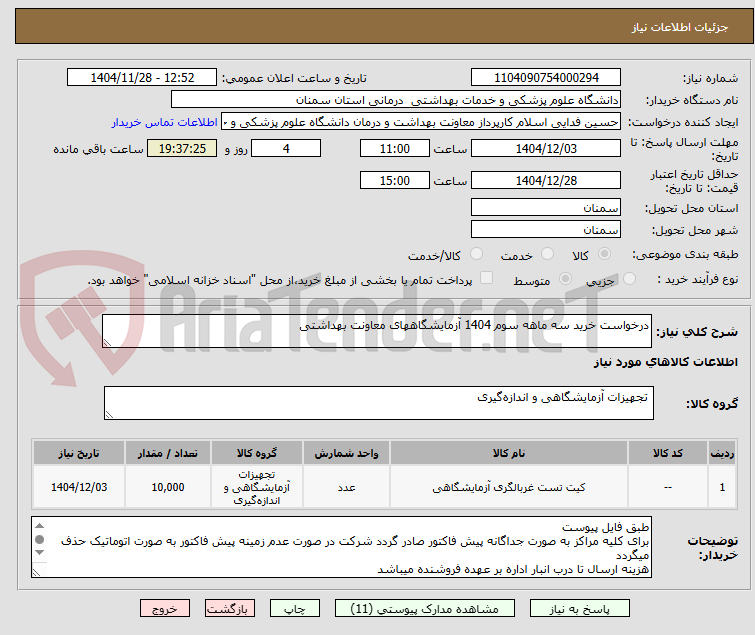Select the 'کالا' radio button
Image resolution: width=755 pixels, height=635 pixels.
tap(604, 254)
